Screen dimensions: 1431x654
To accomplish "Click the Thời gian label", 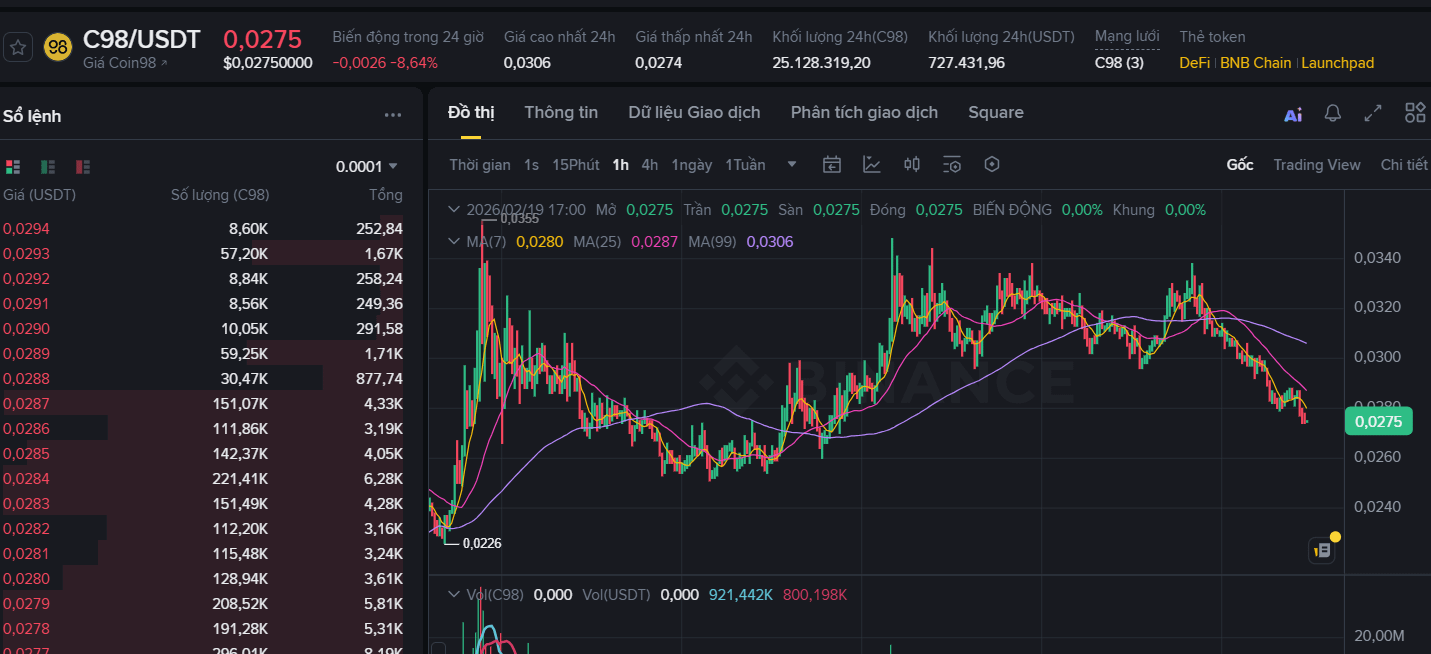I will pyautogui.click(x=480, y=165).
